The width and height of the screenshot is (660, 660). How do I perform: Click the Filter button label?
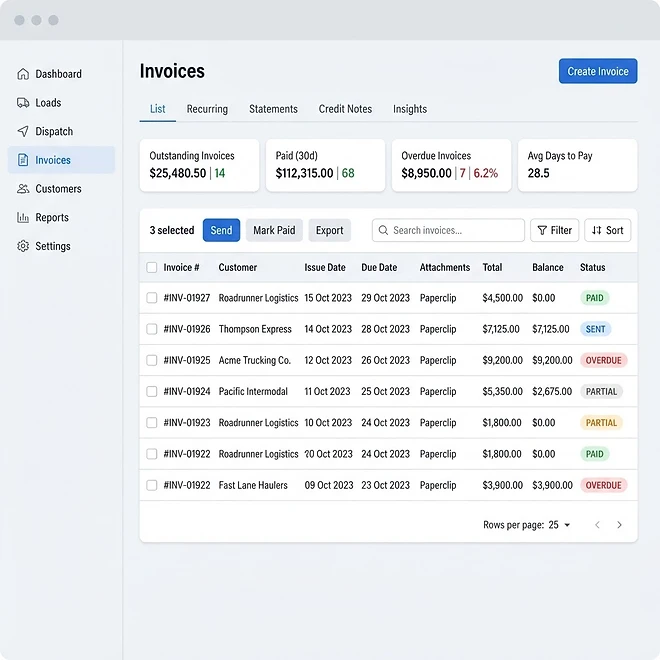[561, 230]
